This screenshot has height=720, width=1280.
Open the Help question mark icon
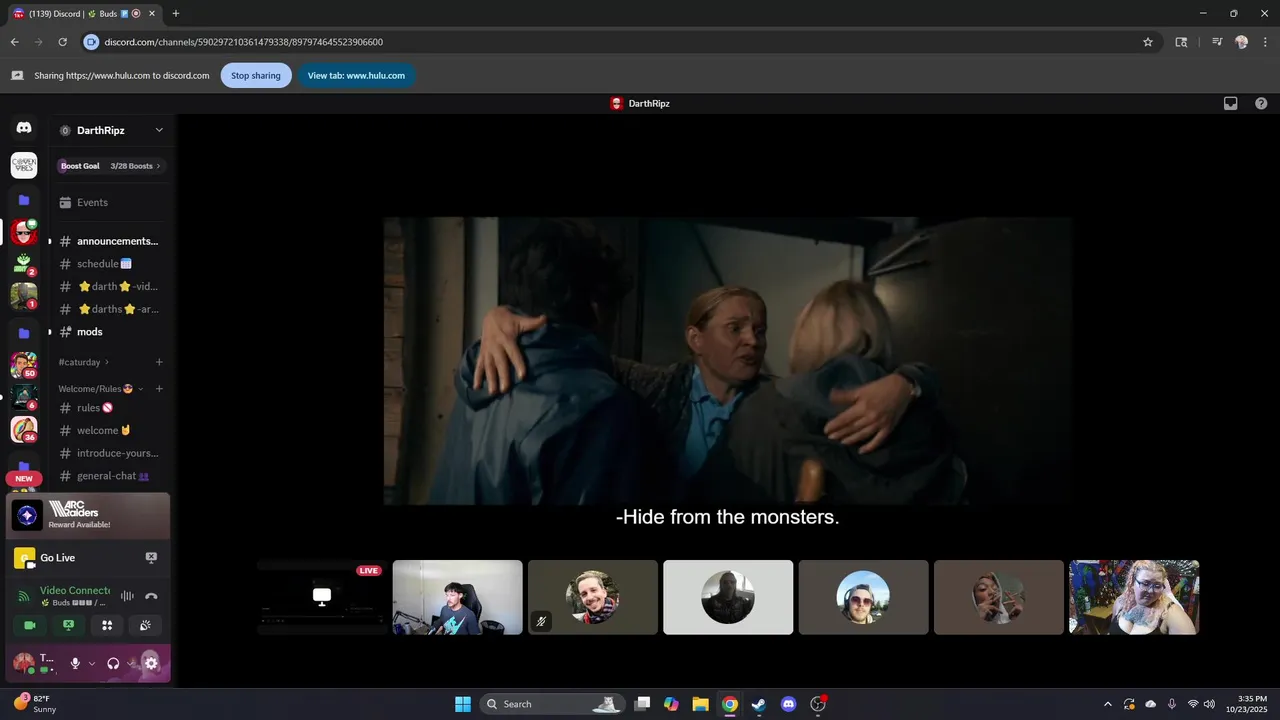point(1261,103)
